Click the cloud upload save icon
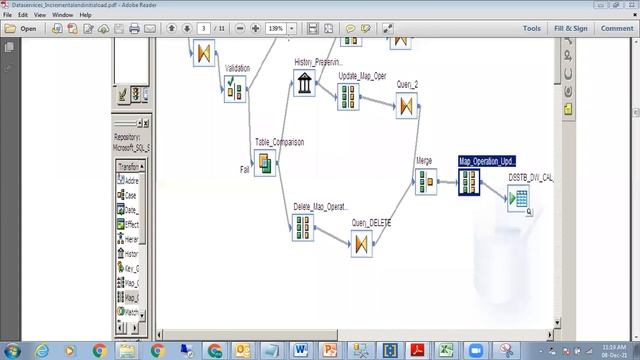The height and width of the screenshot is (360, 640). 104,29
